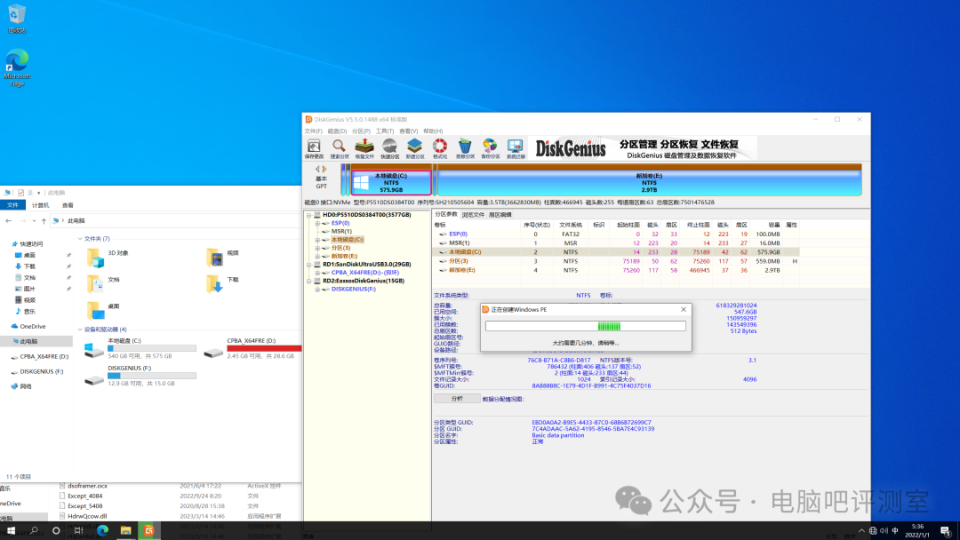The width and height of the screenshot is (960, 540).
Task: Switch to Sector Editor tab
Action: tap(500, 215)
